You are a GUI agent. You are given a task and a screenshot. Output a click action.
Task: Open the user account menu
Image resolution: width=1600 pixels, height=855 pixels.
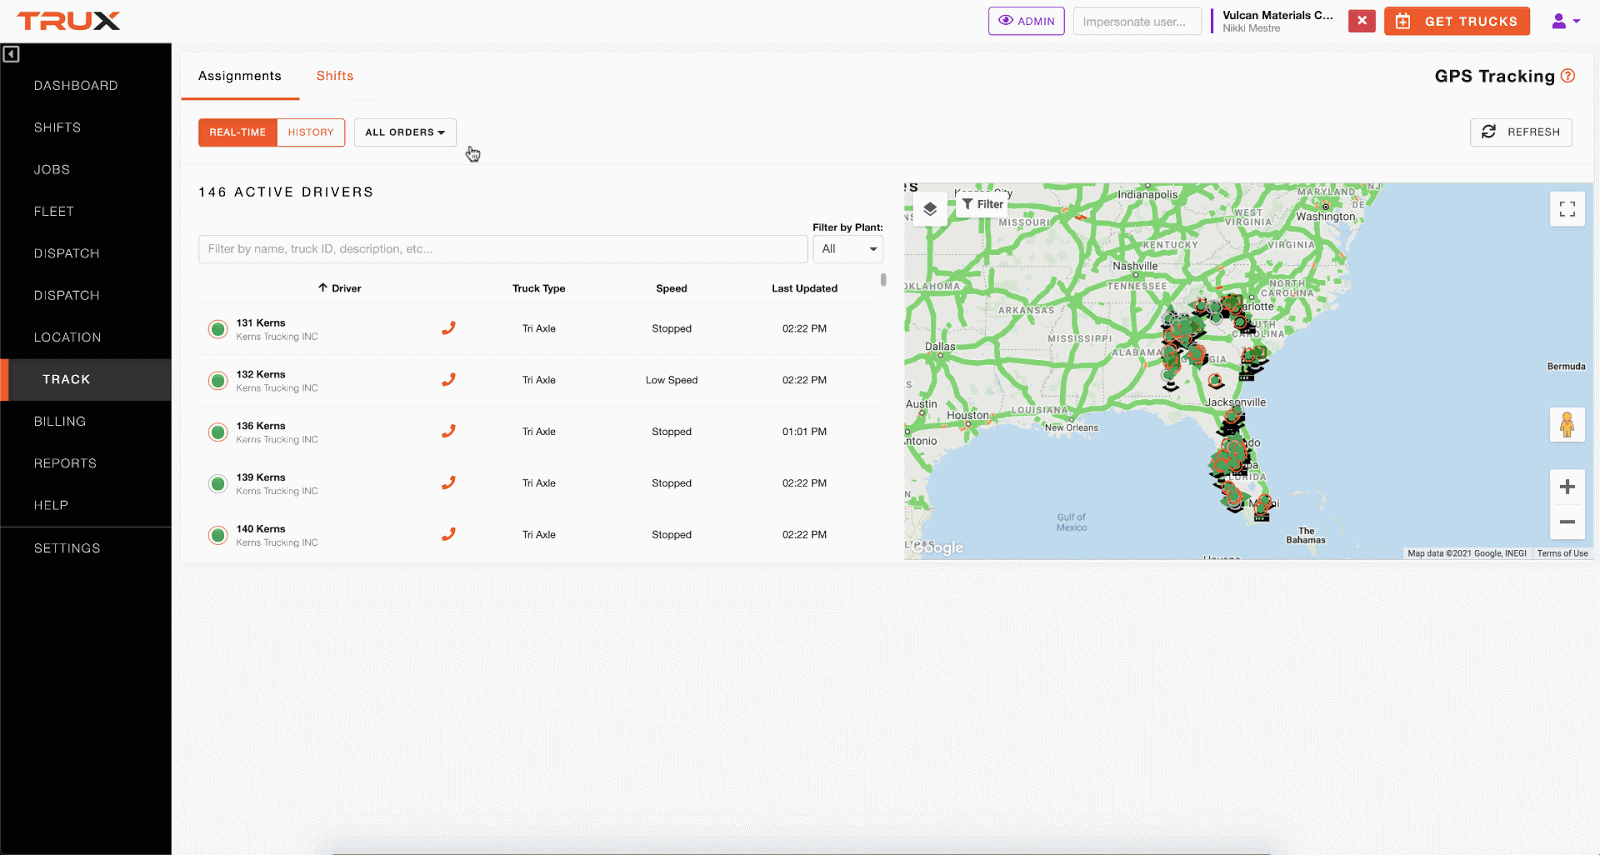coord(1565,21)
